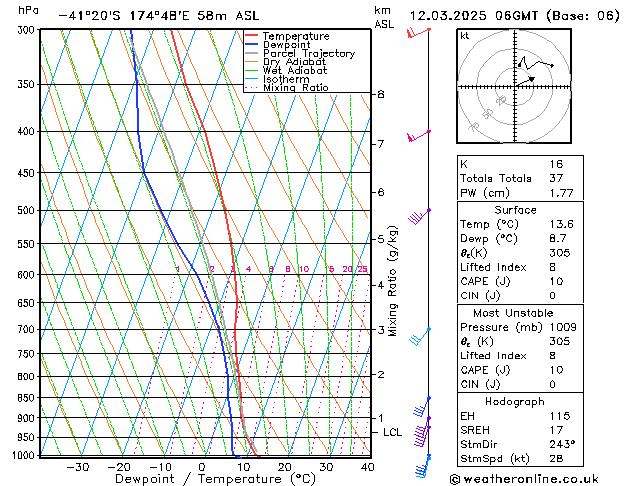This screenshot has width=629, height=486.
Task: Click the Parcel Trajectory legend entry
Action: coord(300,53)
